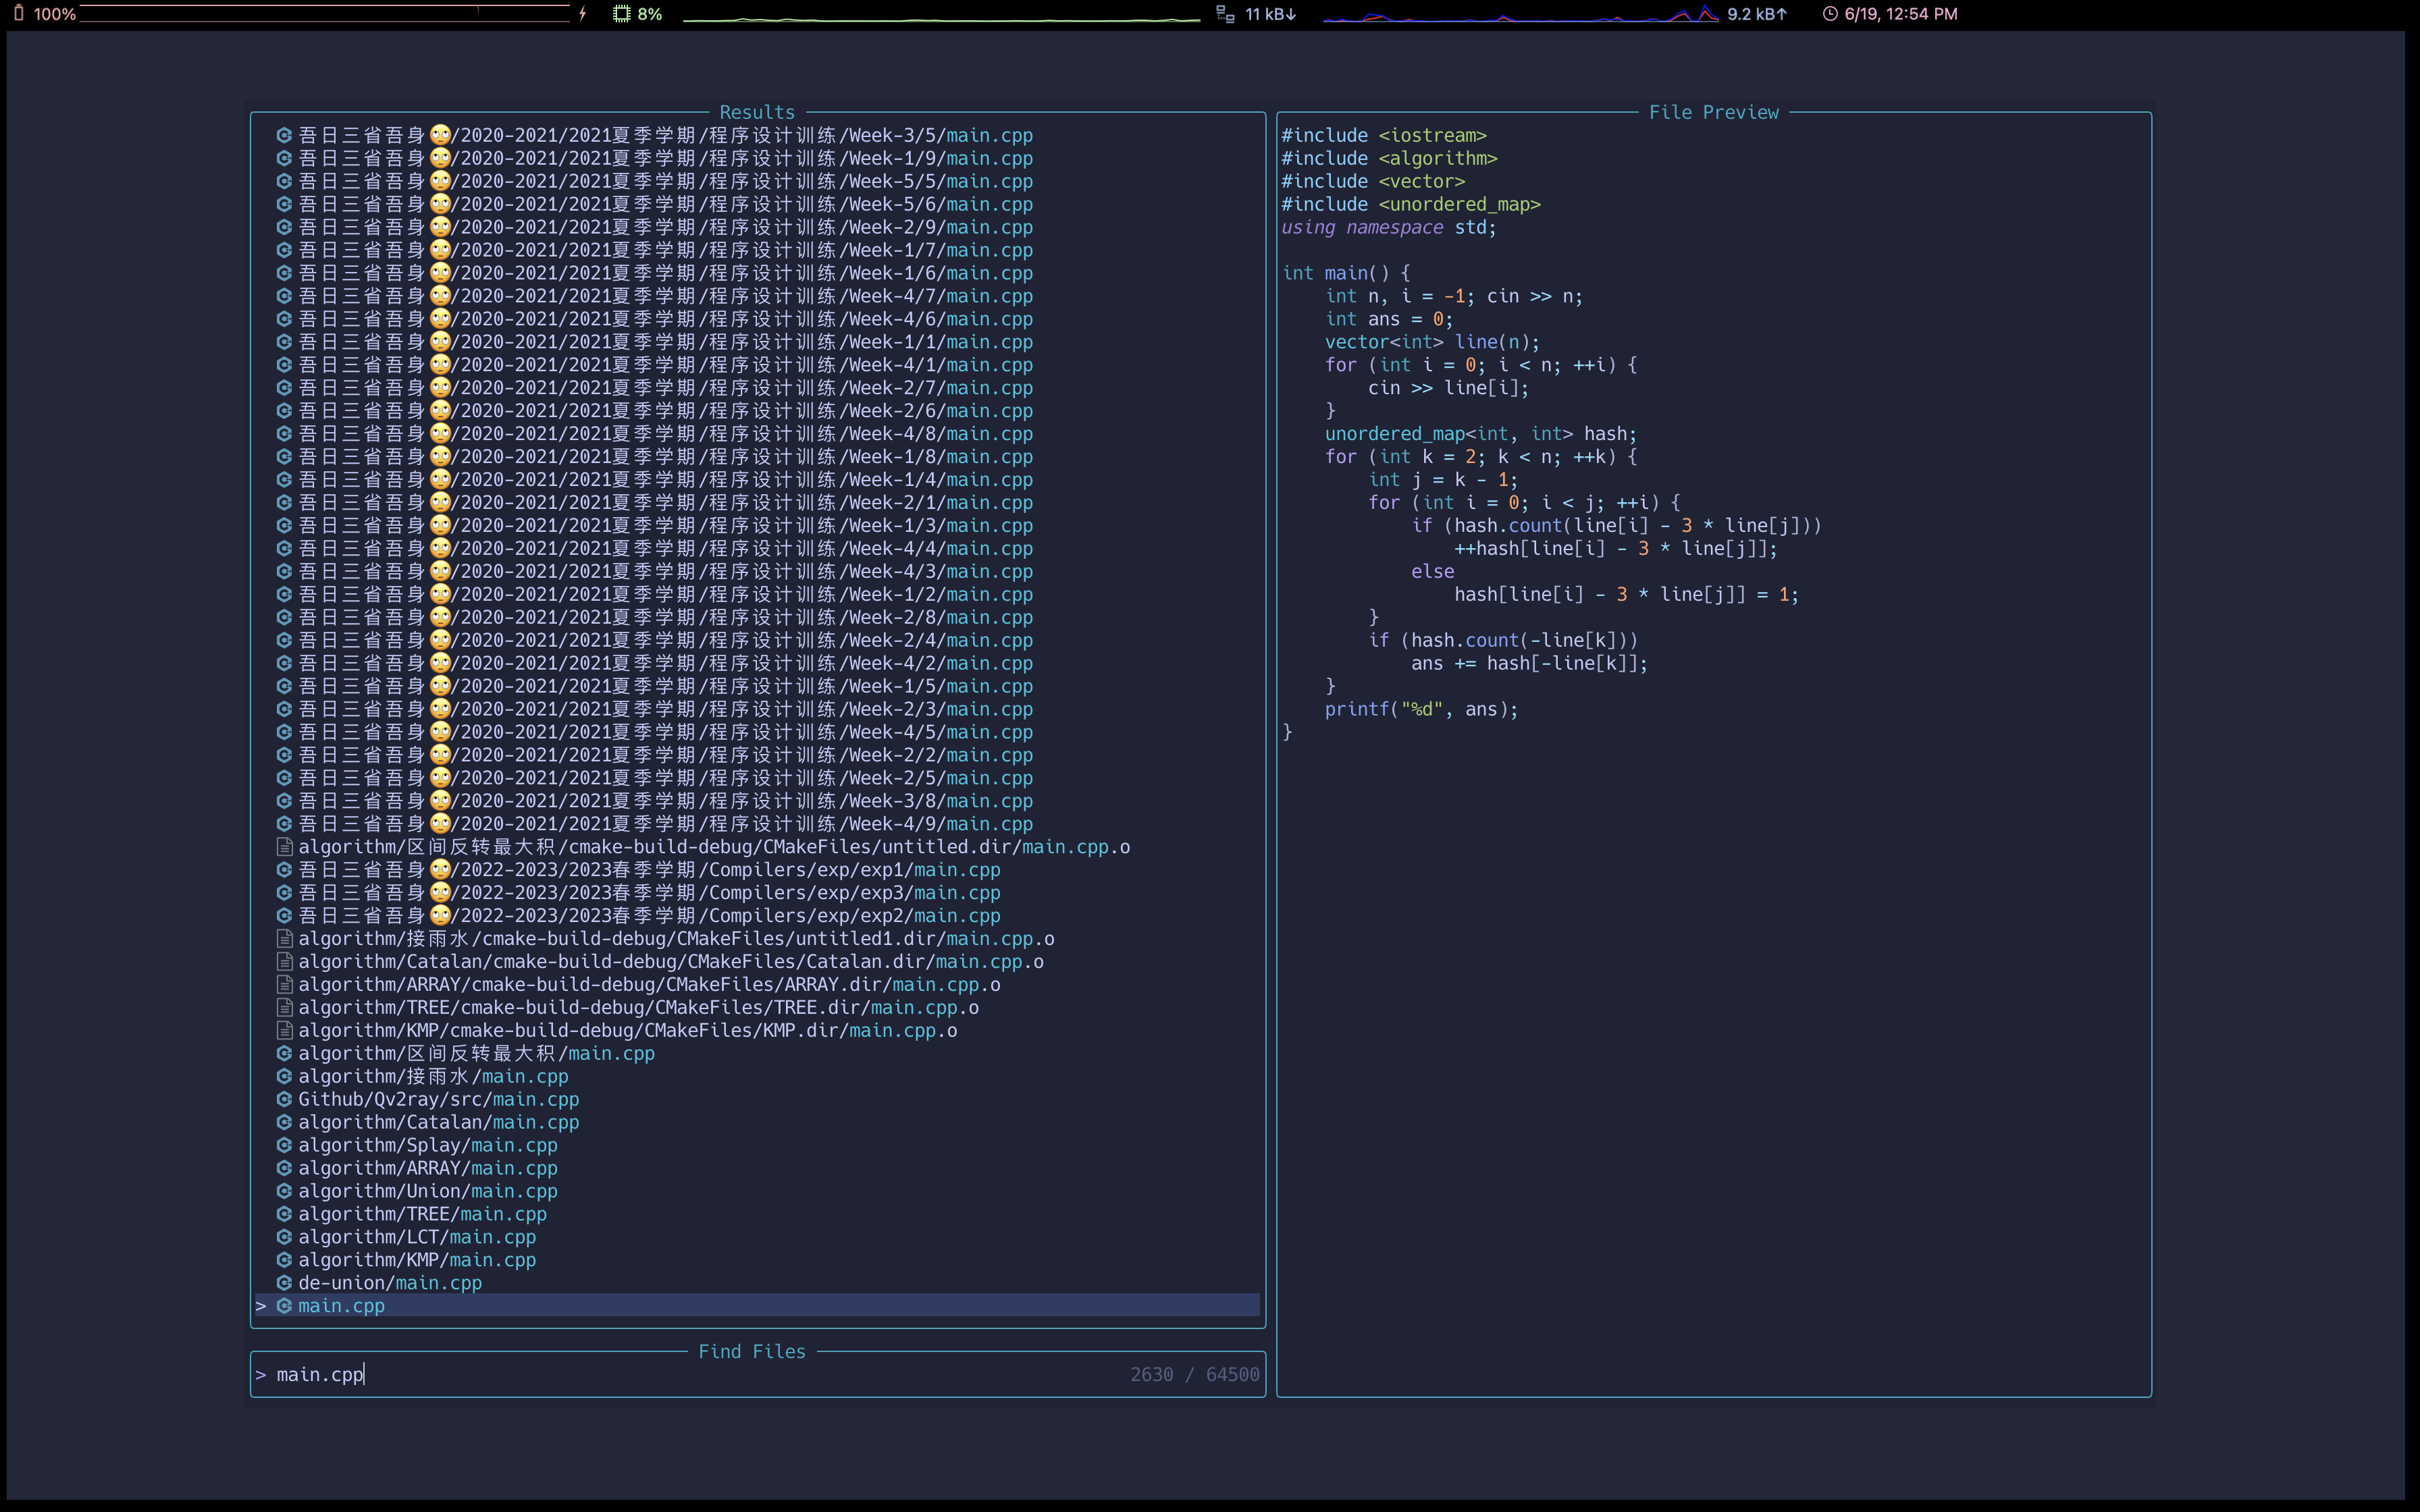
Task: Click the 'printf("%d", ans);' preview line
Action: coord(1421,709)
